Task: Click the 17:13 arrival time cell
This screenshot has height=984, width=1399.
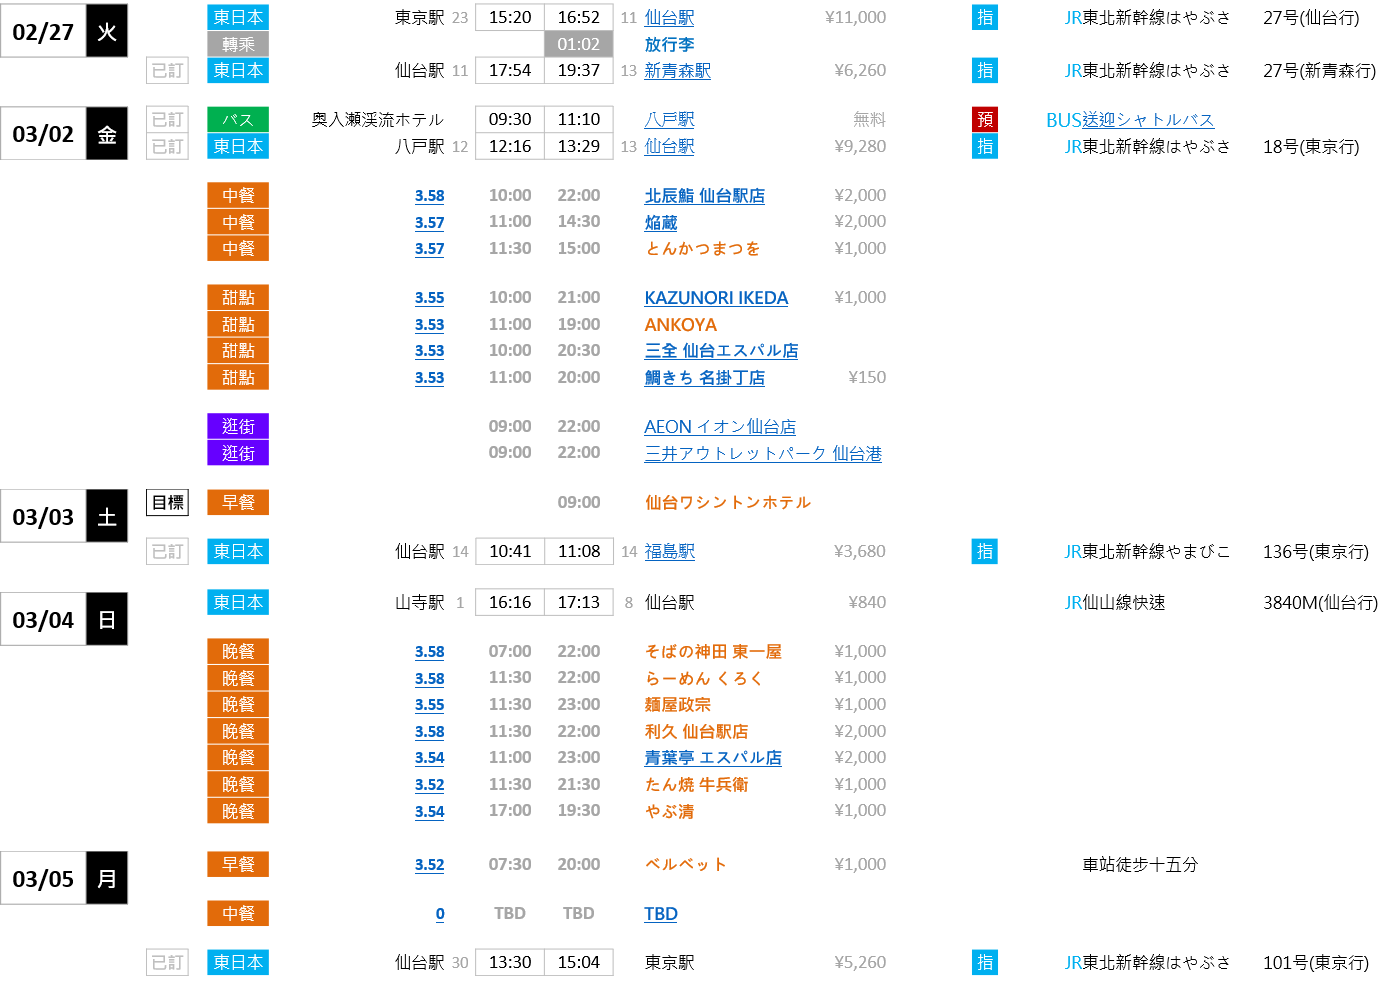Action: pyautogui.click(x=579, y=602)
